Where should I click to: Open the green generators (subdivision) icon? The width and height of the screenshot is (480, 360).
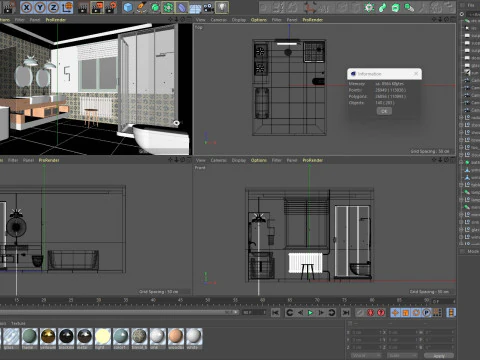click(x=155, y=7)
